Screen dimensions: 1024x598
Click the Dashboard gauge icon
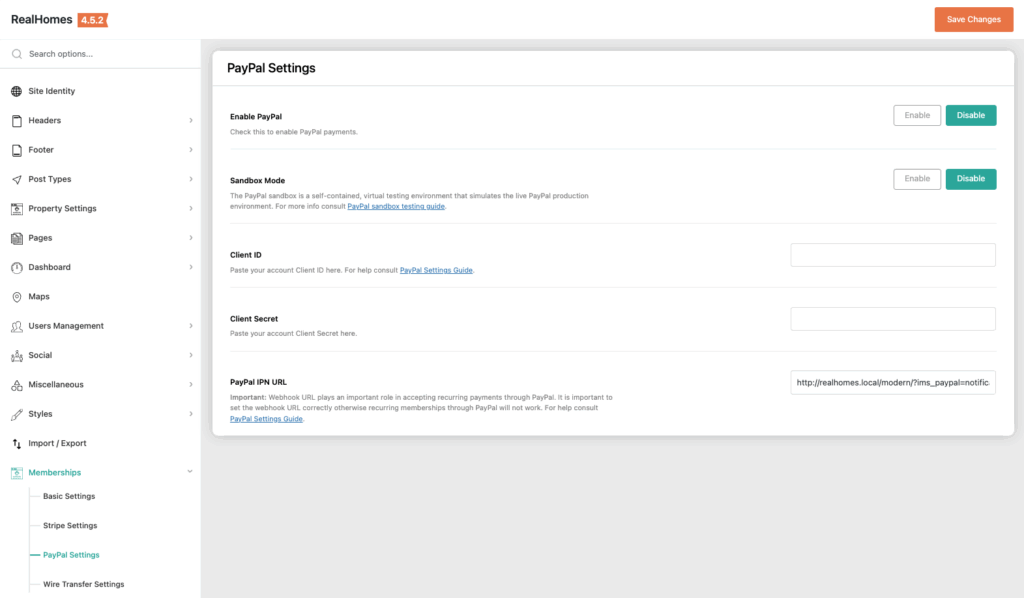coord(16,267)
